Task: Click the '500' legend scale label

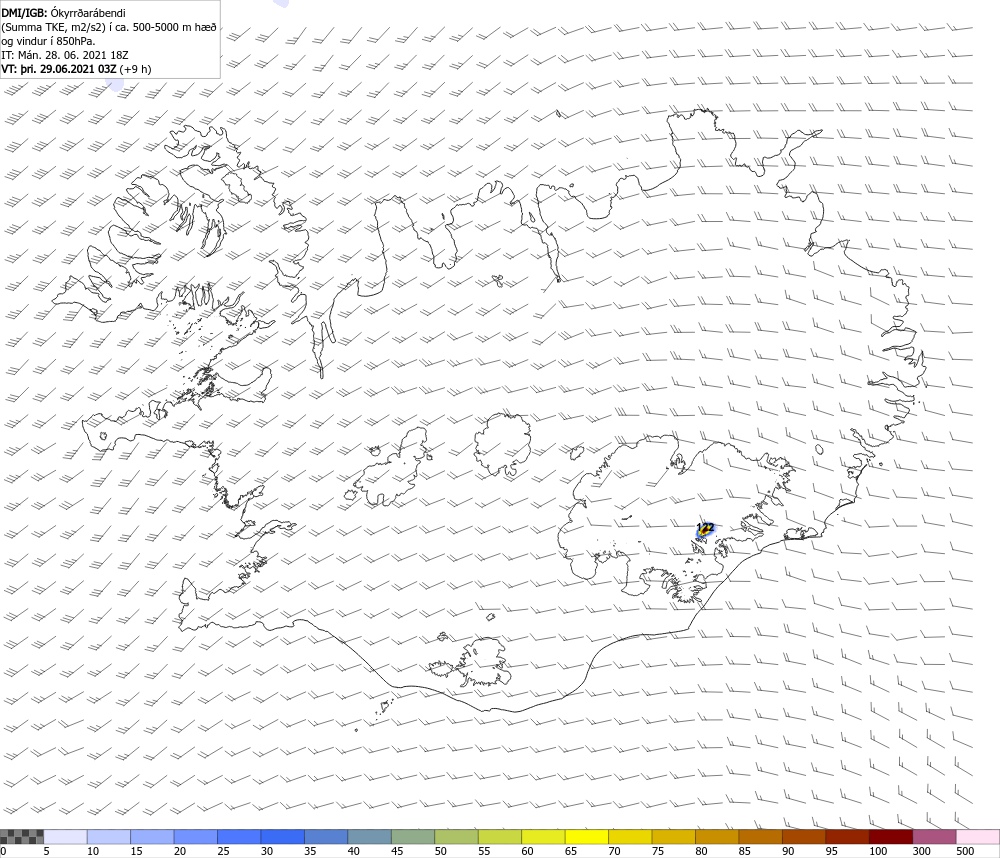Action: pyautogui.click(x=965, y=851)
